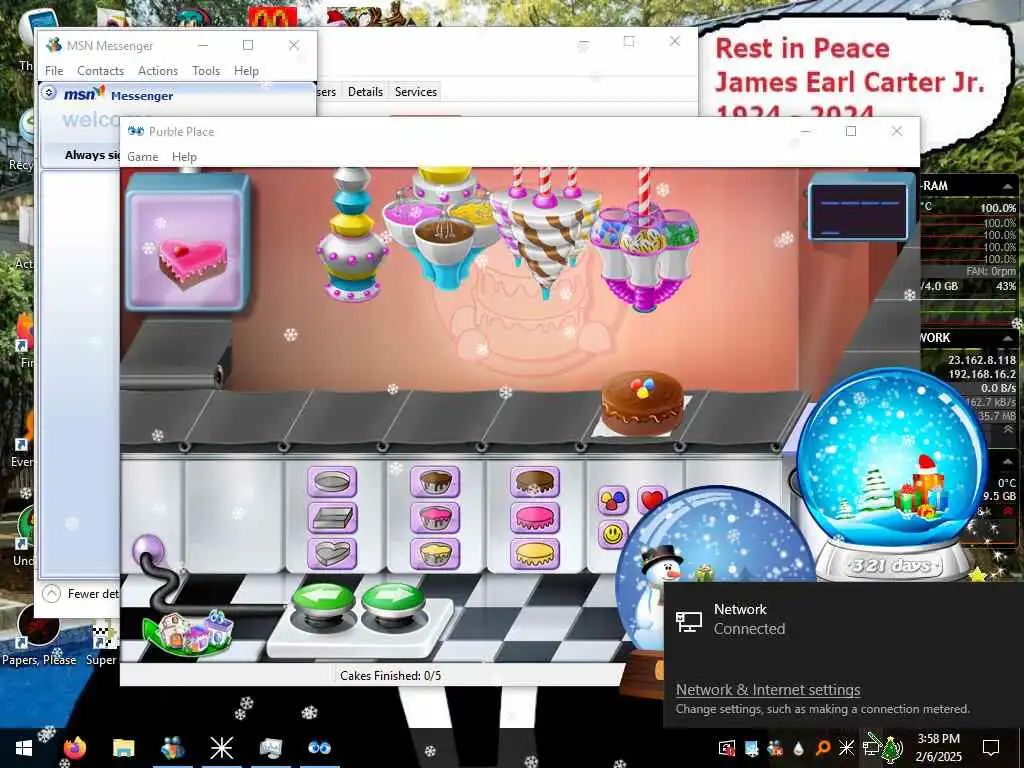The image size is (1024, 768).
Task: Click the Cakes Finished status text
Action: (391, 675)
